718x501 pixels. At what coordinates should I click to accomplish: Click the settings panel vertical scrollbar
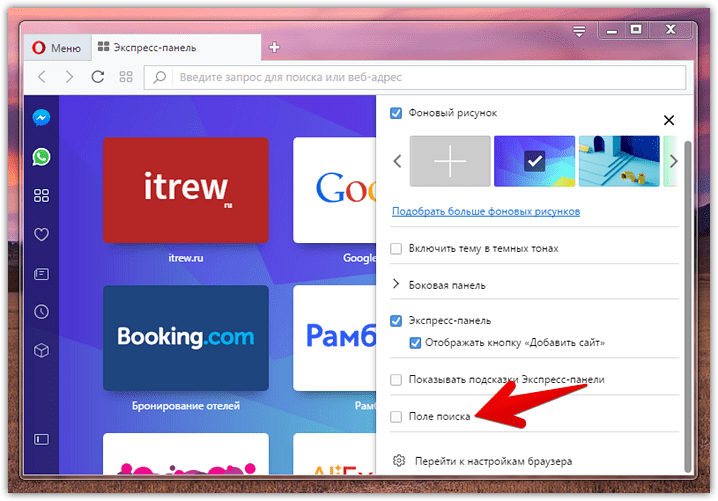[687, 307]
